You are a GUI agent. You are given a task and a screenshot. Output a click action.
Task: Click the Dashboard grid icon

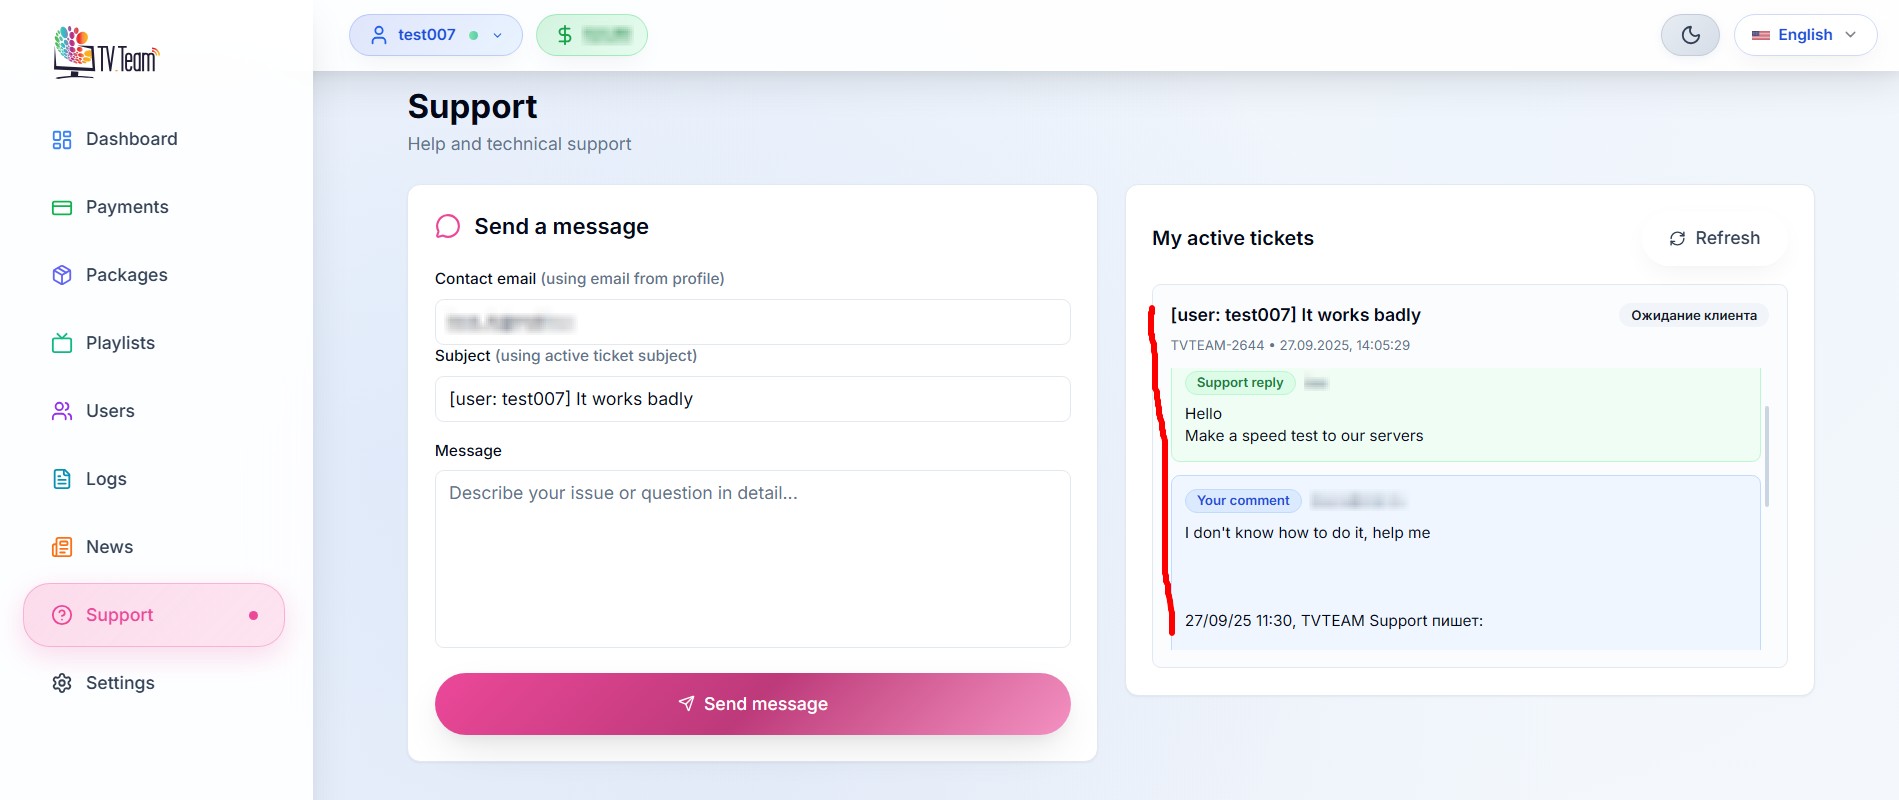coord(62,140)
